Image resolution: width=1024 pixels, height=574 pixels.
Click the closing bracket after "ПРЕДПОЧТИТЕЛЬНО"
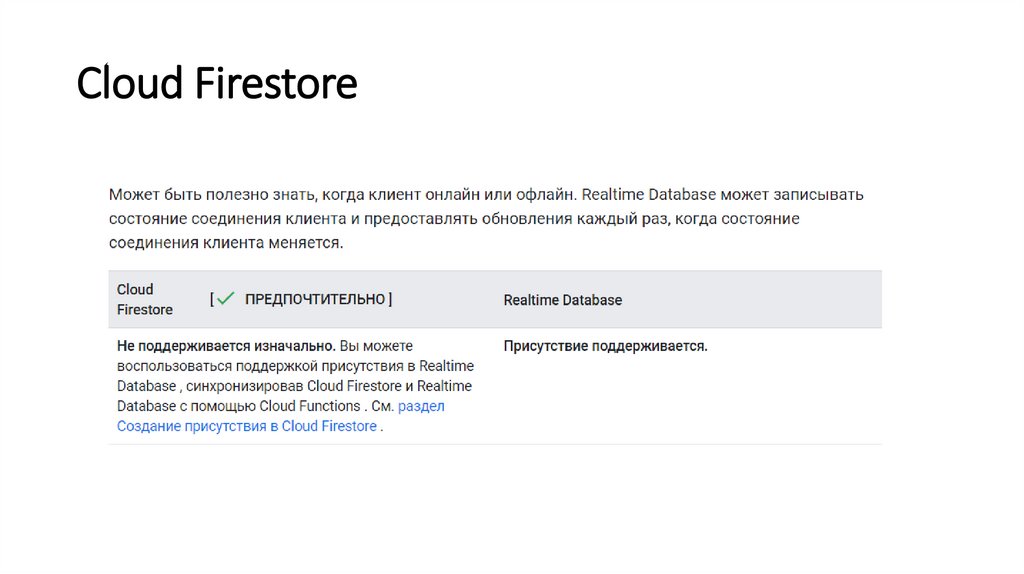coord(390,299)
